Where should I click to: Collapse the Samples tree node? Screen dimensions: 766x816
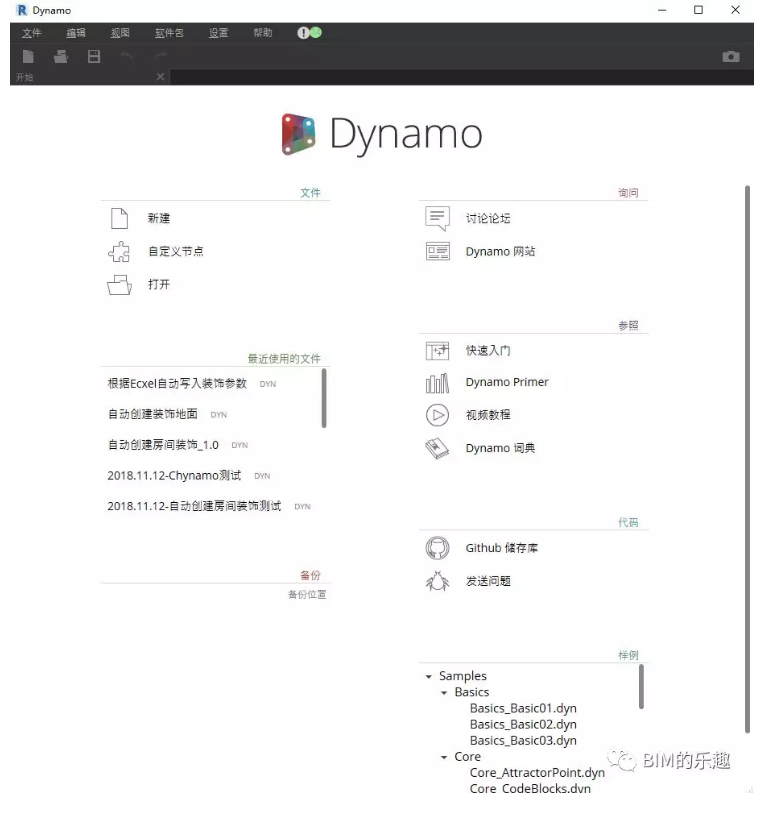click(x=429, y=677)
